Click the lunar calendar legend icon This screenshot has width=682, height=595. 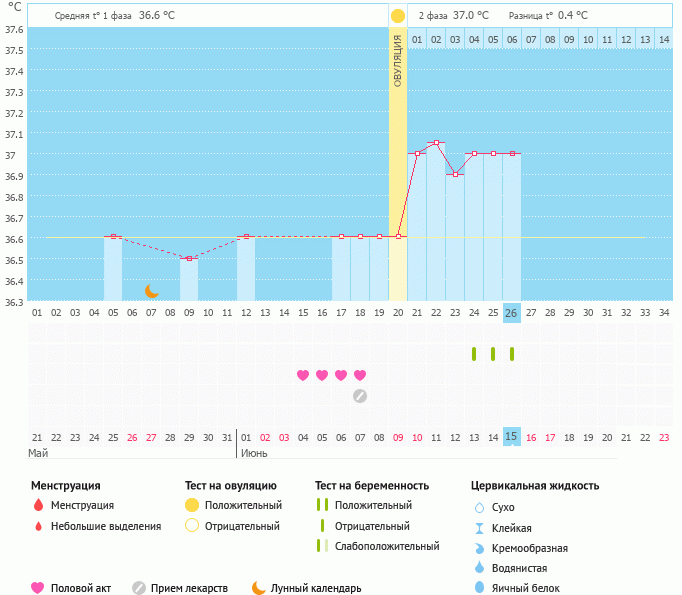(259, 588)
